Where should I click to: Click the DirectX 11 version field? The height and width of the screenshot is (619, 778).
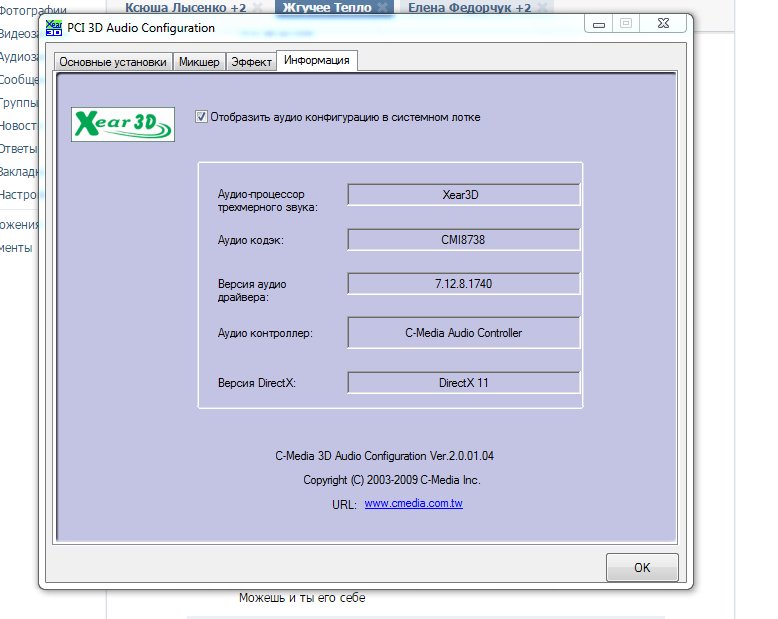(463, 383)
